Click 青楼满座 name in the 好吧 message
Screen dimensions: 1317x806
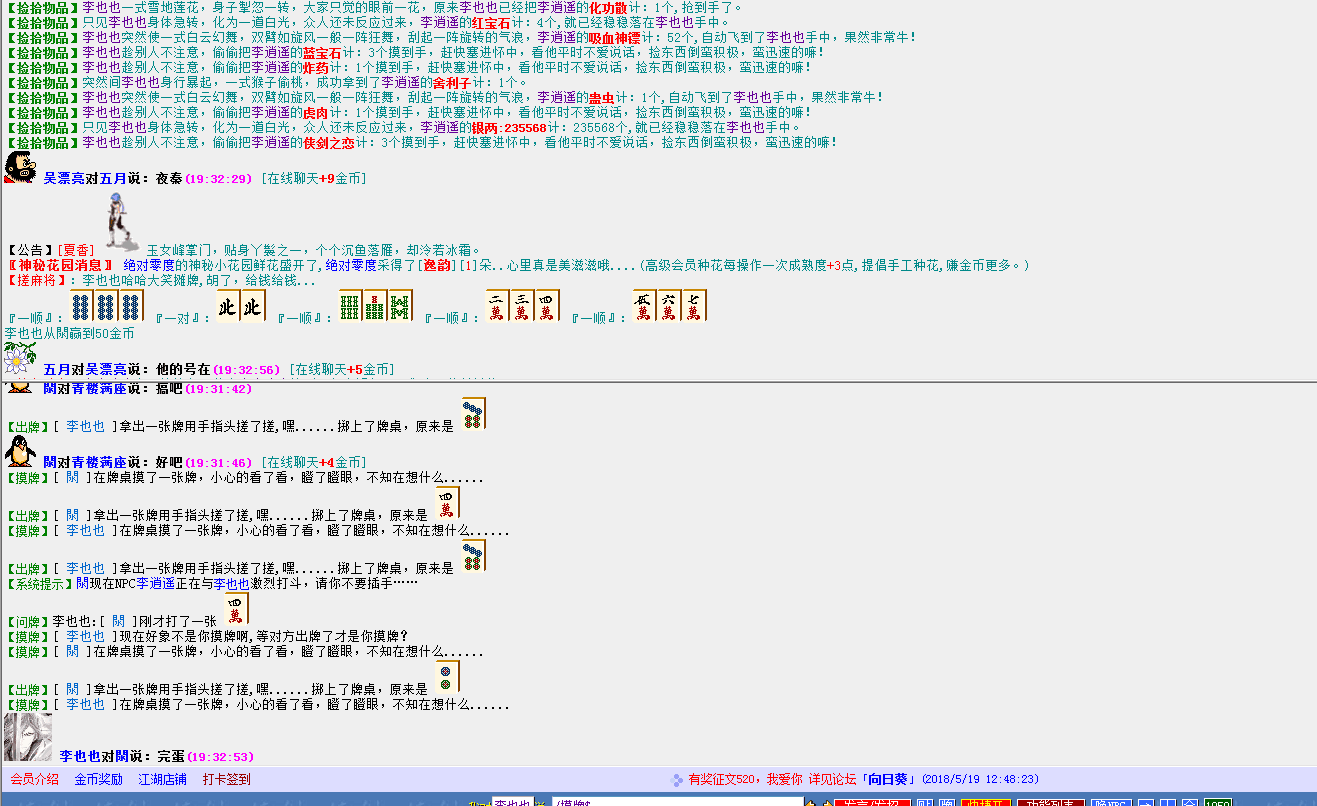point(97,463)
